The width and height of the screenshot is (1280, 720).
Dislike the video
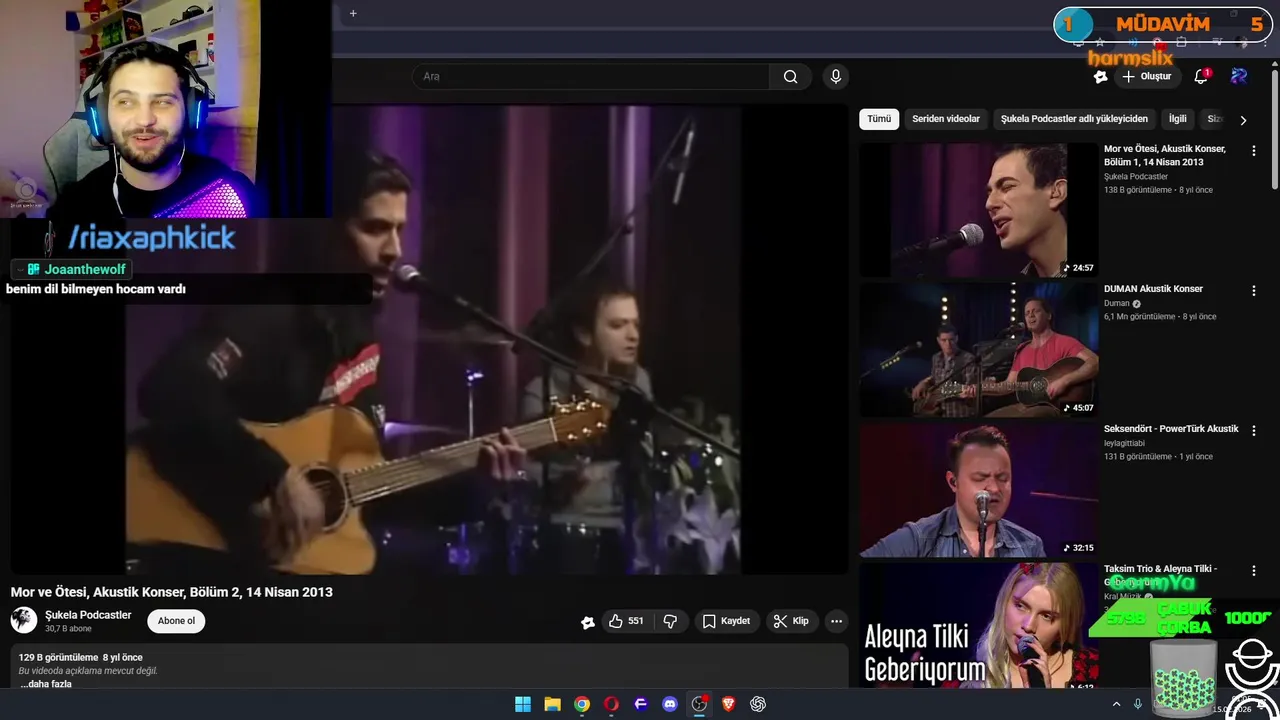[670, 621]
